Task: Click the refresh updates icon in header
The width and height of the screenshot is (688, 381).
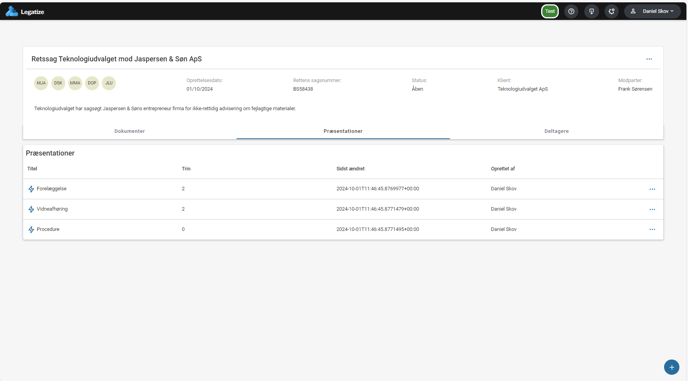Action: tap(612, 11)
